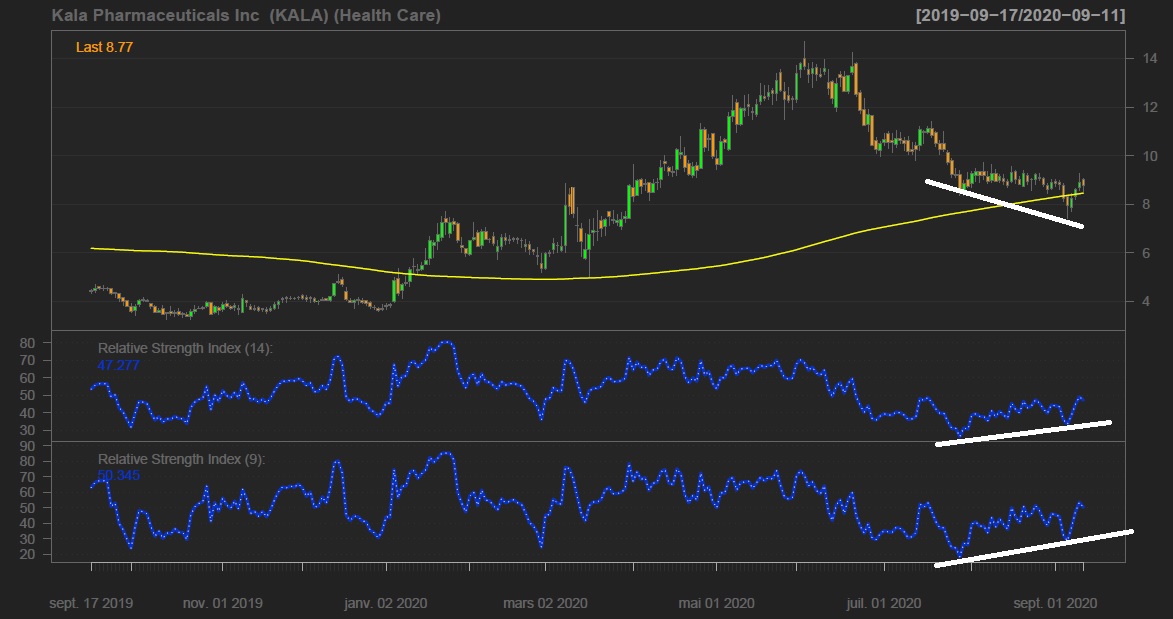Click the 'Last 8.77' price label
The height and width of the screenshot is (619, 1173).
point(104,47)
